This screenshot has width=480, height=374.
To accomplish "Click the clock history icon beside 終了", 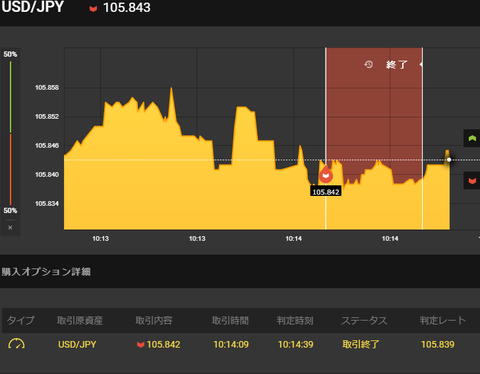I will coord(368,64).
